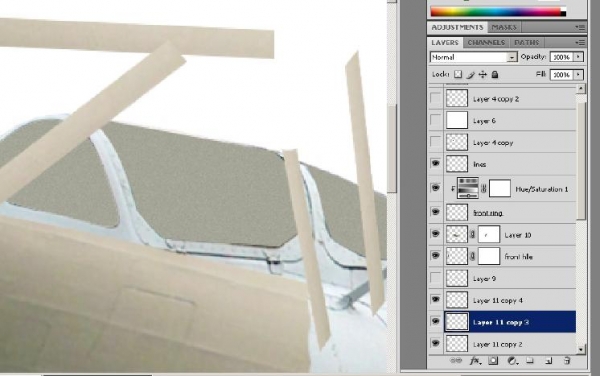Click the canvas vertical scrollbar thumb
The height and width of the screenshot is (376, 600).
tap(392, 149)
